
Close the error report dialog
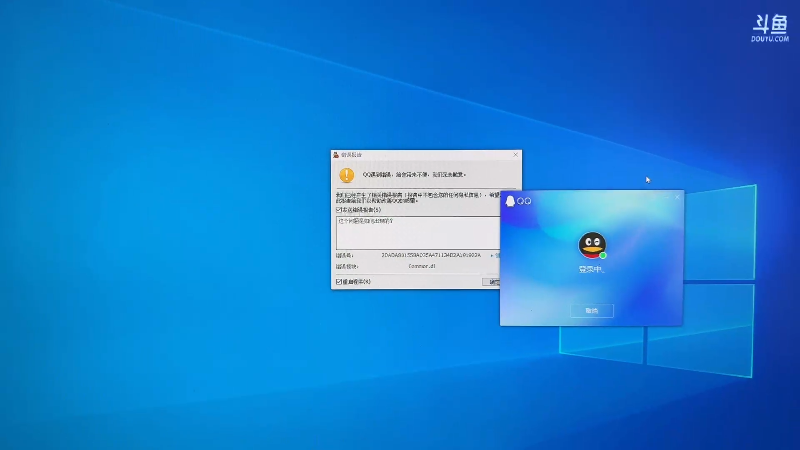point(515,155)
